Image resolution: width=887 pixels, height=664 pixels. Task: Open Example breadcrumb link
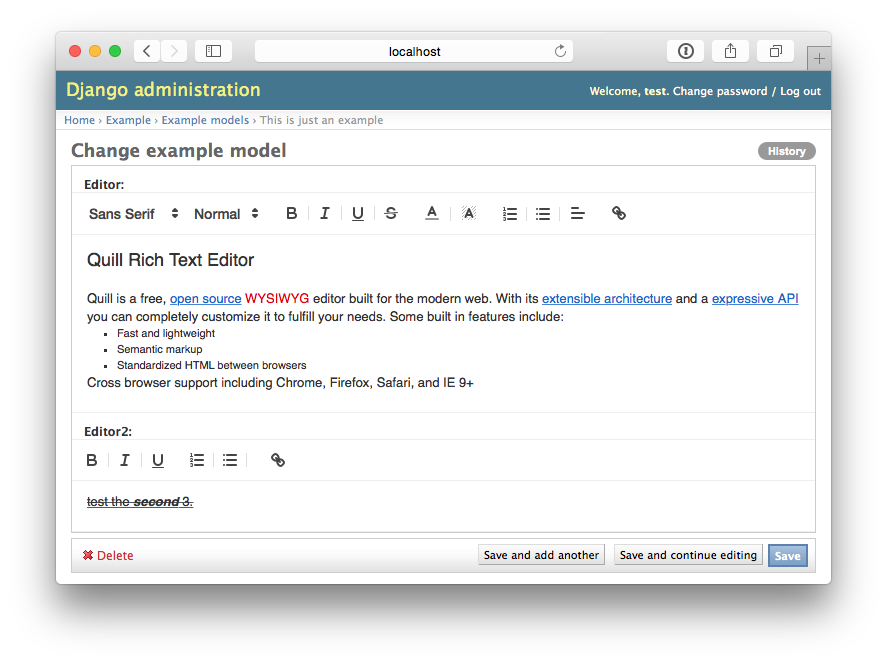[128, 120]
